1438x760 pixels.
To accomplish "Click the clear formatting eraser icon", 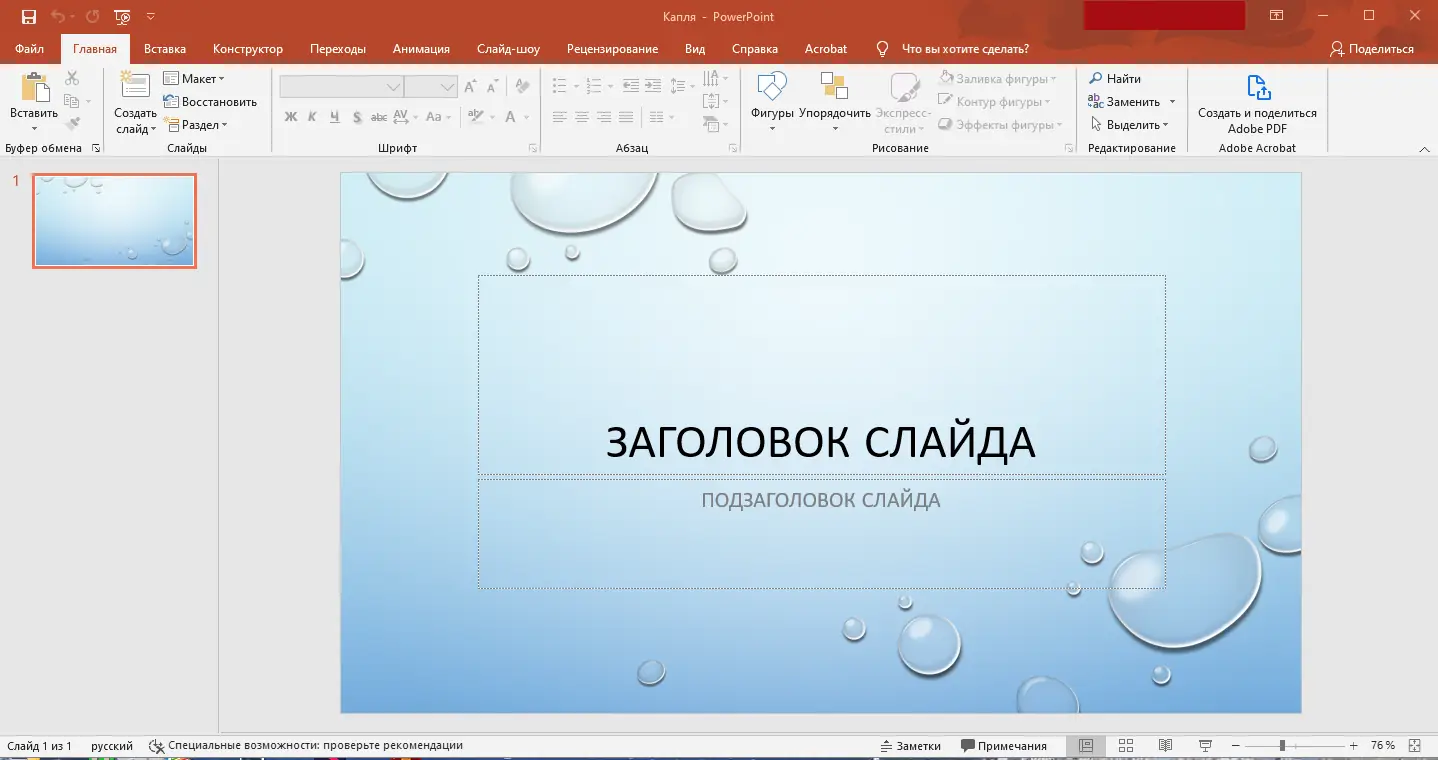I will [522, 87].
